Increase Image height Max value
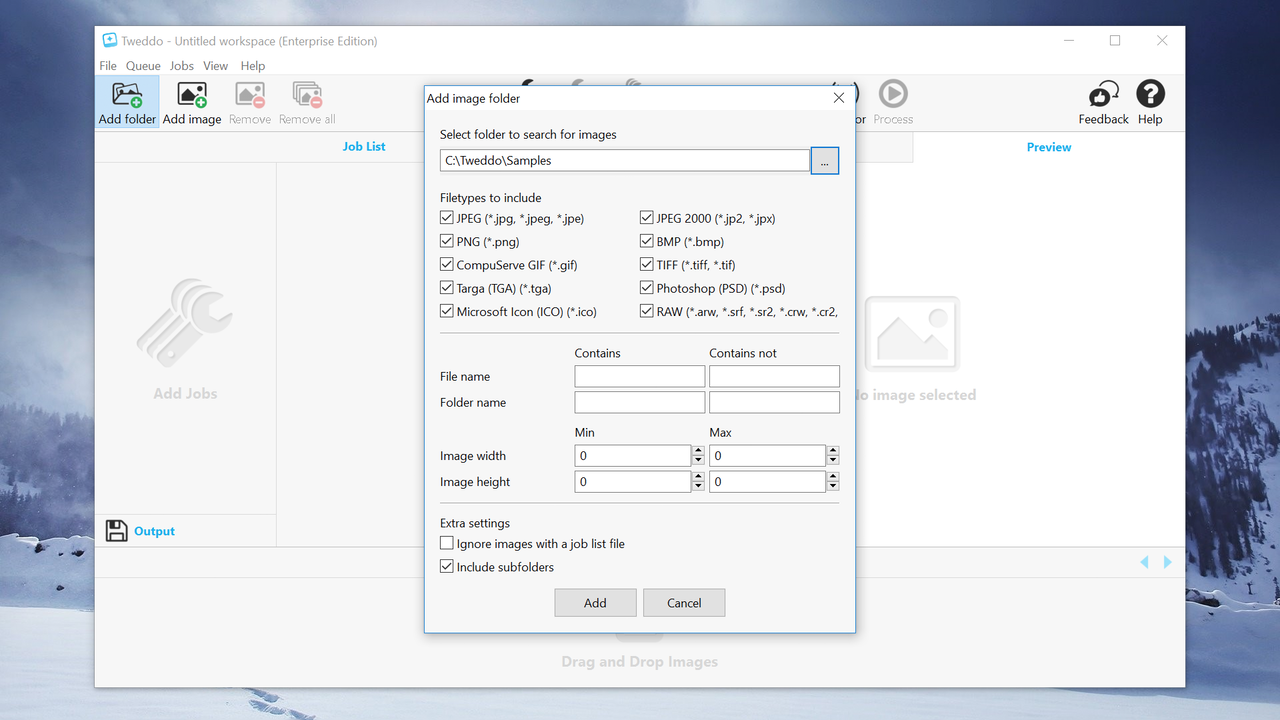1280x720 pixels. (x=833, y=476)
